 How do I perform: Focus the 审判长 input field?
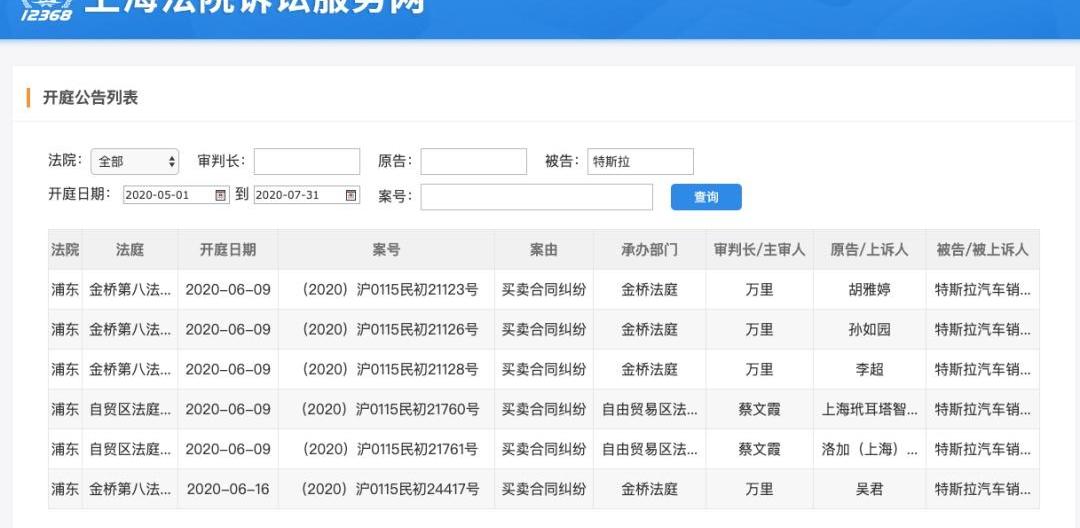point(307,162)
